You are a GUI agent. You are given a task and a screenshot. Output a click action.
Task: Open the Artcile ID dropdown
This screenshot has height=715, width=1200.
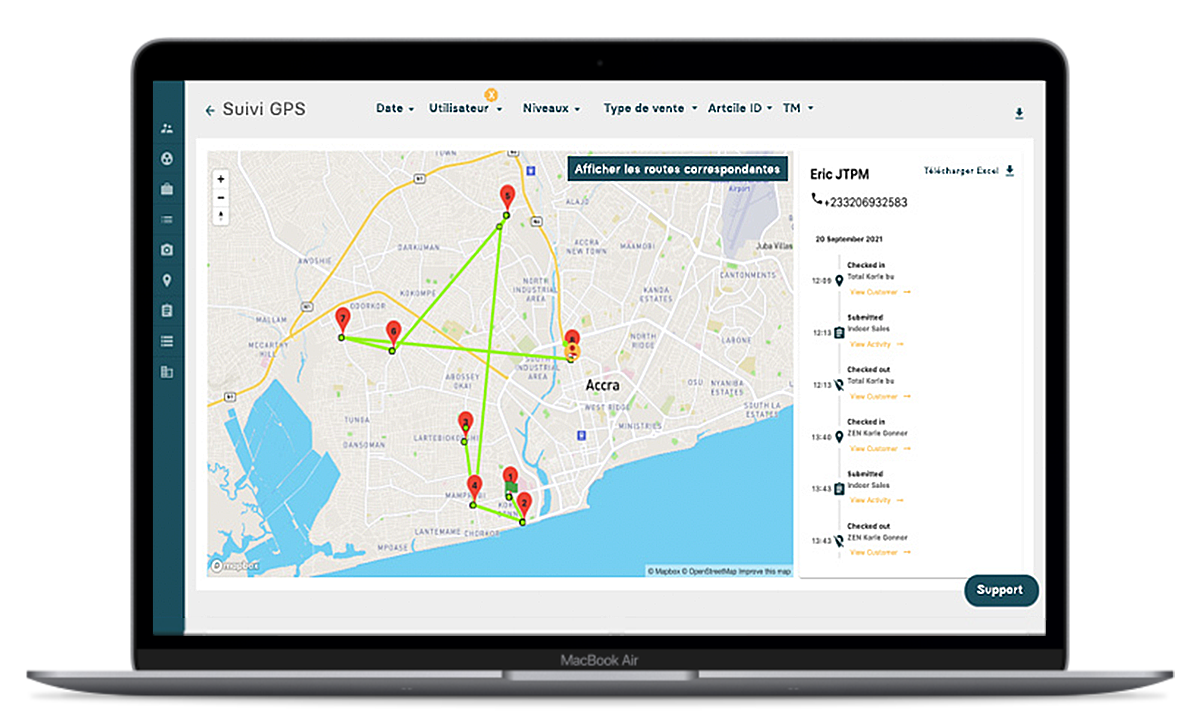740,108
